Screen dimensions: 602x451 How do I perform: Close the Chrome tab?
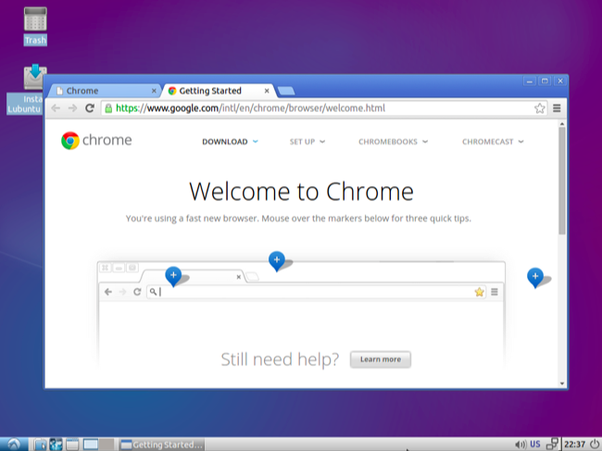[x=154, y=91]
